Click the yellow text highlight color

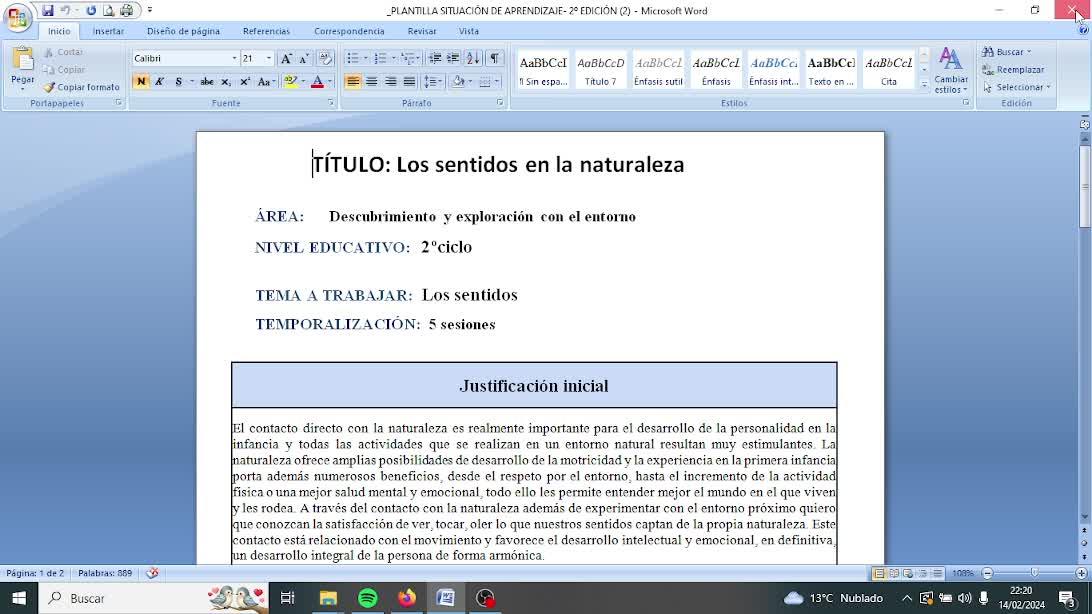289,82
